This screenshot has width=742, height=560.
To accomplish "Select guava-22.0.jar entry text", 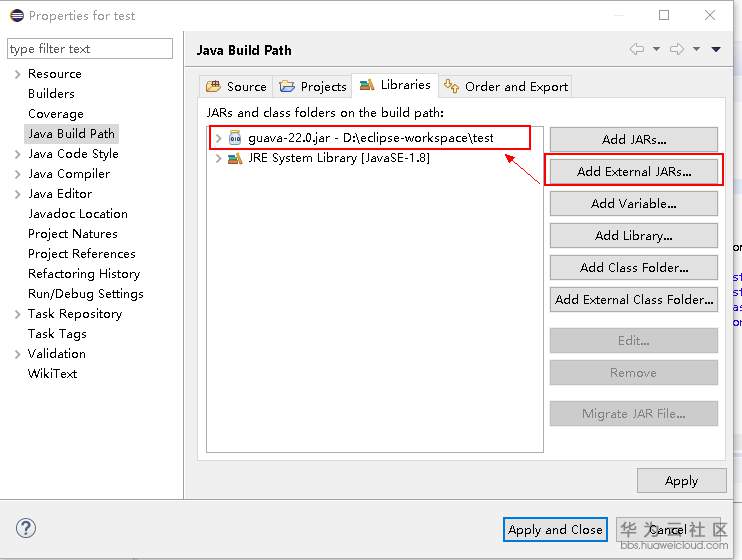I will pos(371,138).
